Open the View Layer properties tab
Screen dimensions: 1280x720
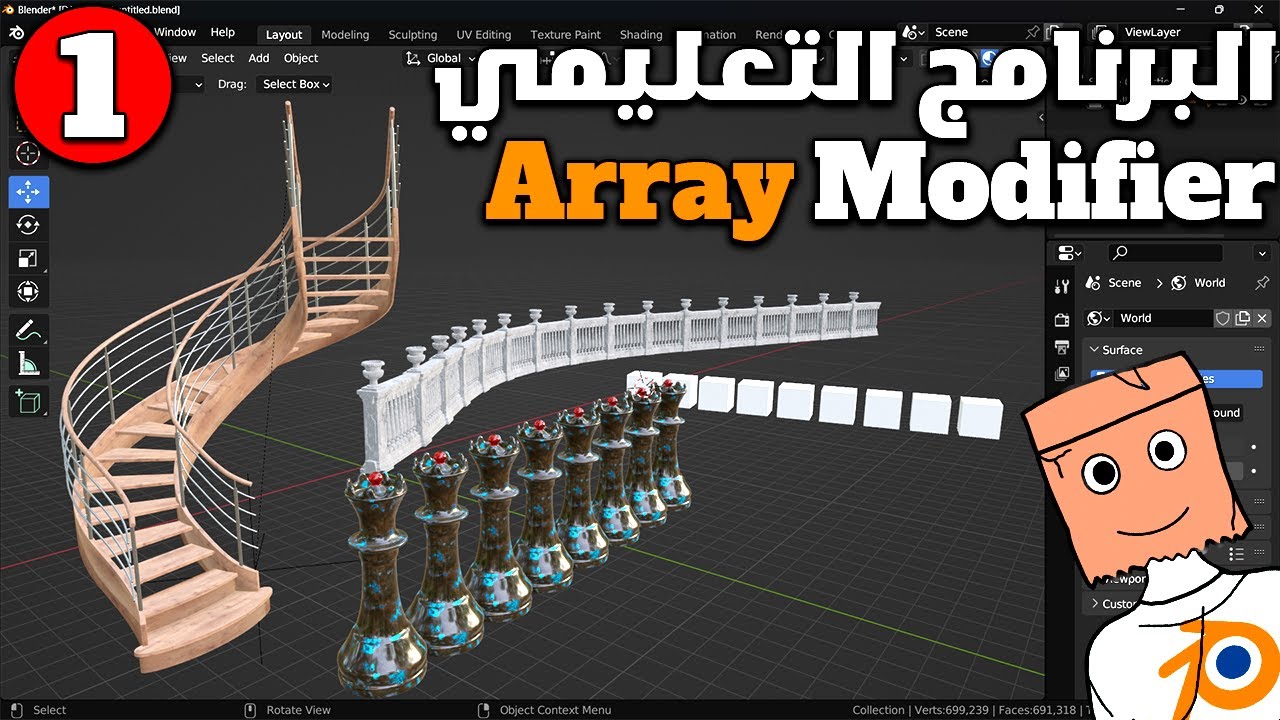point(1062,373)
